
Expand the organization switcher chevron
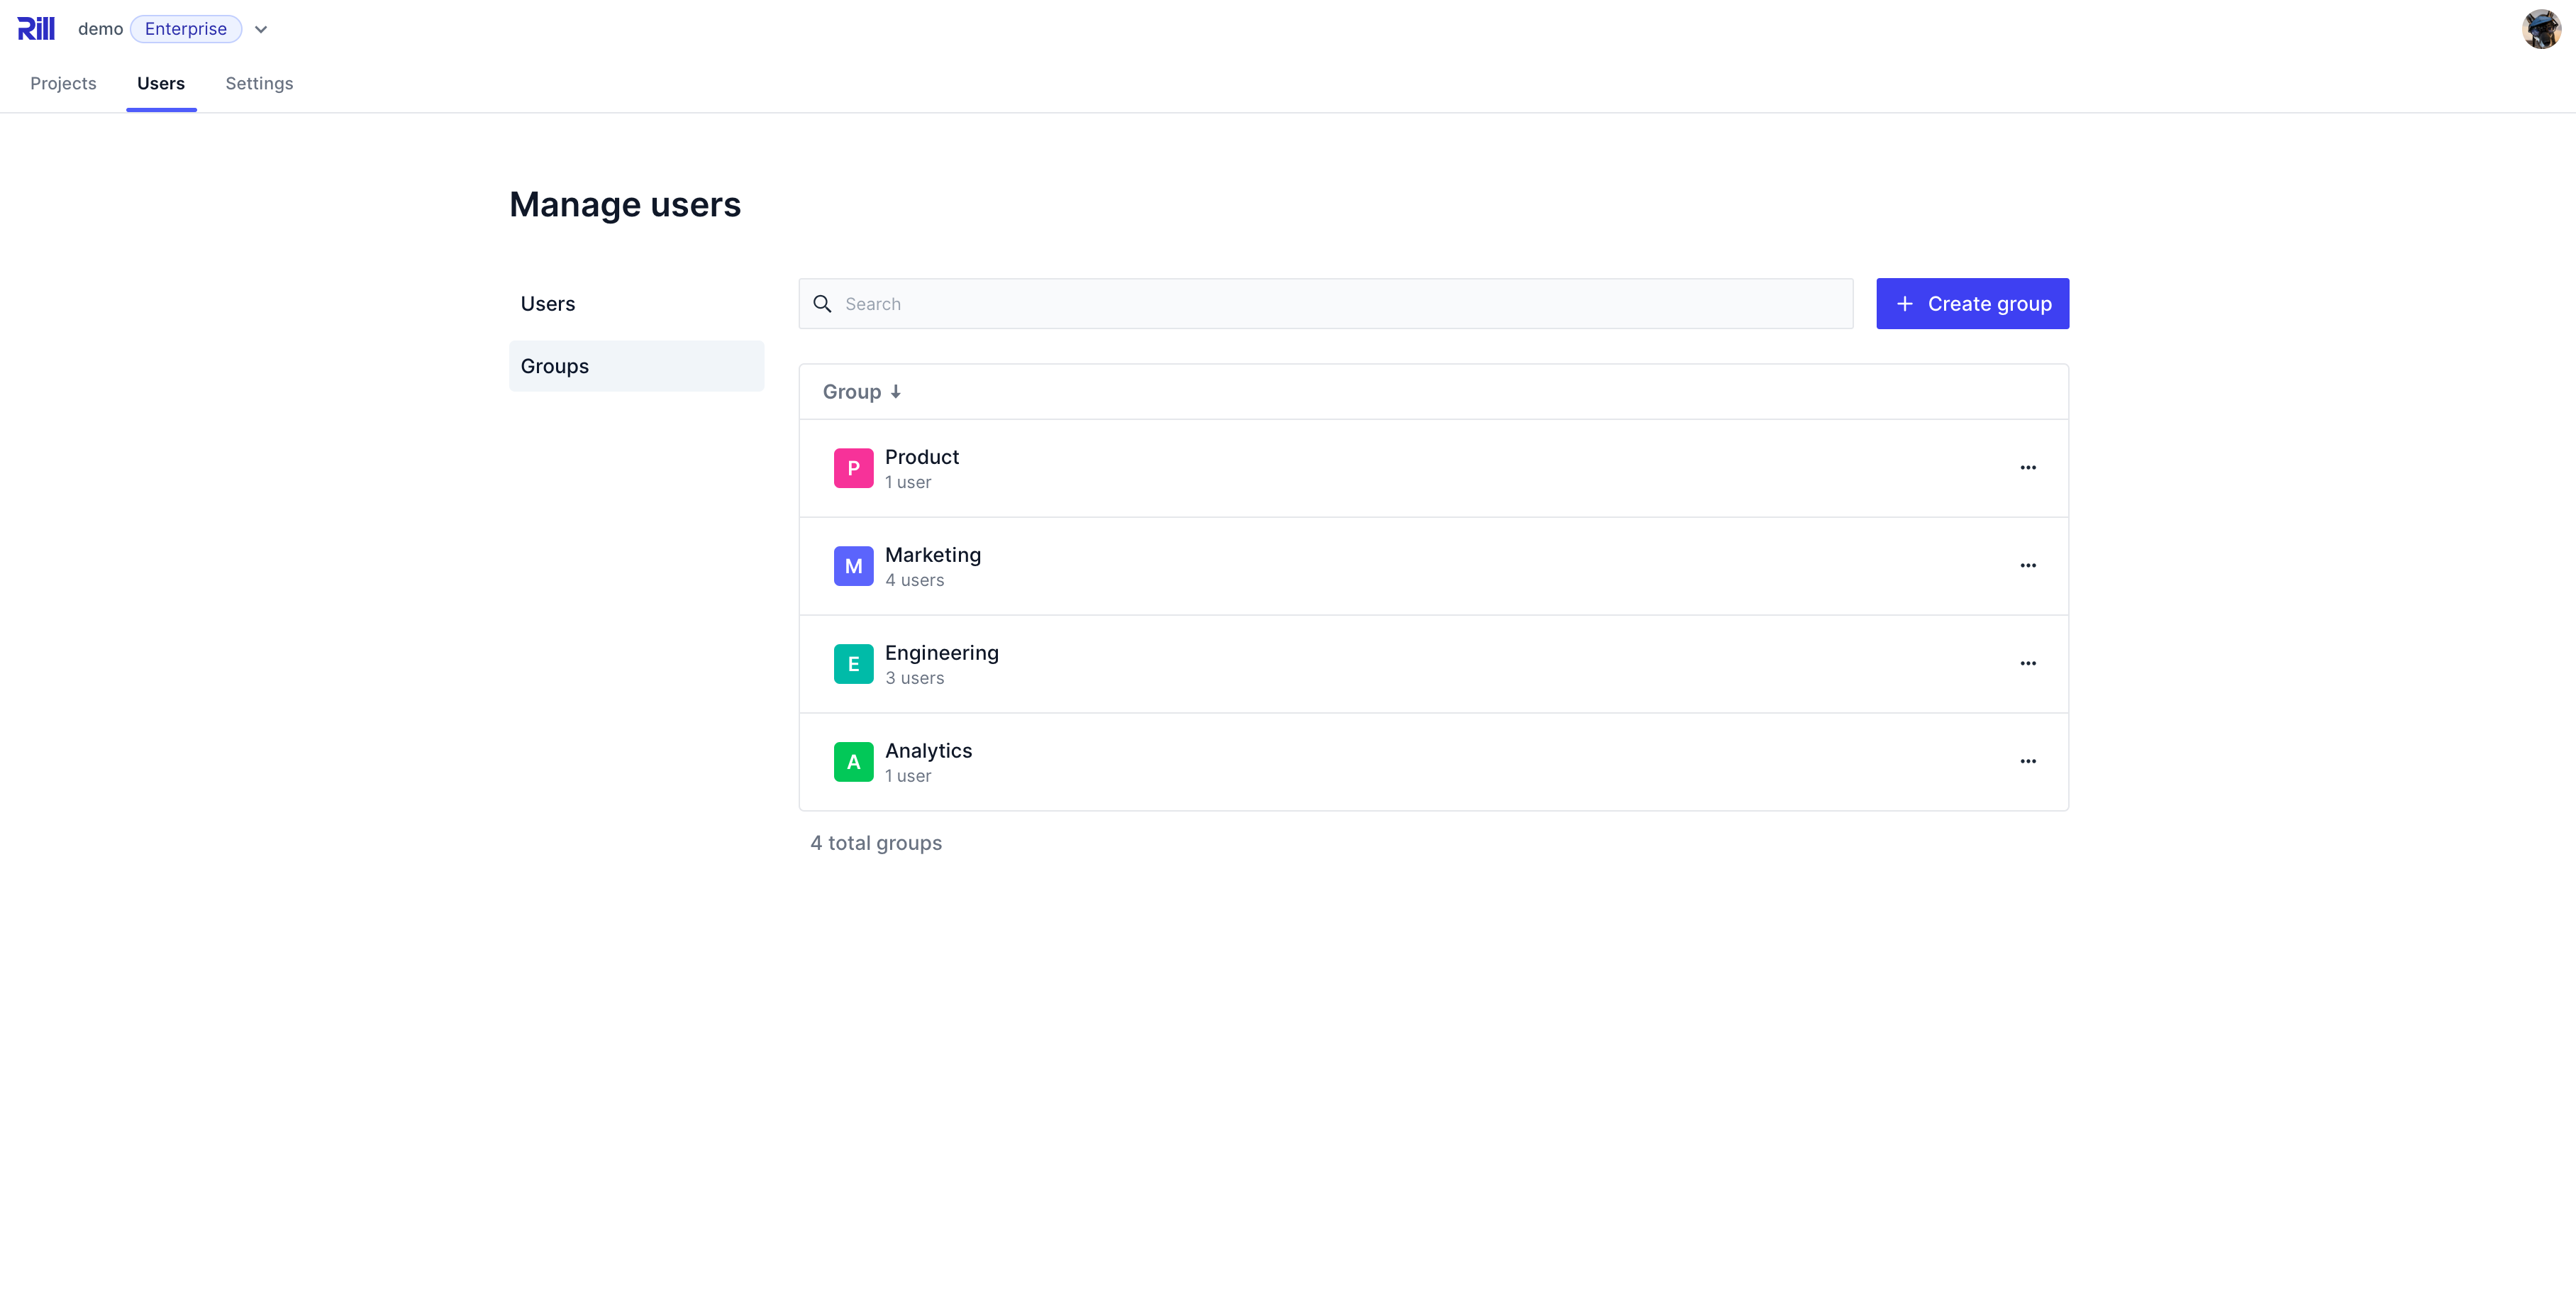coord(261,29)
